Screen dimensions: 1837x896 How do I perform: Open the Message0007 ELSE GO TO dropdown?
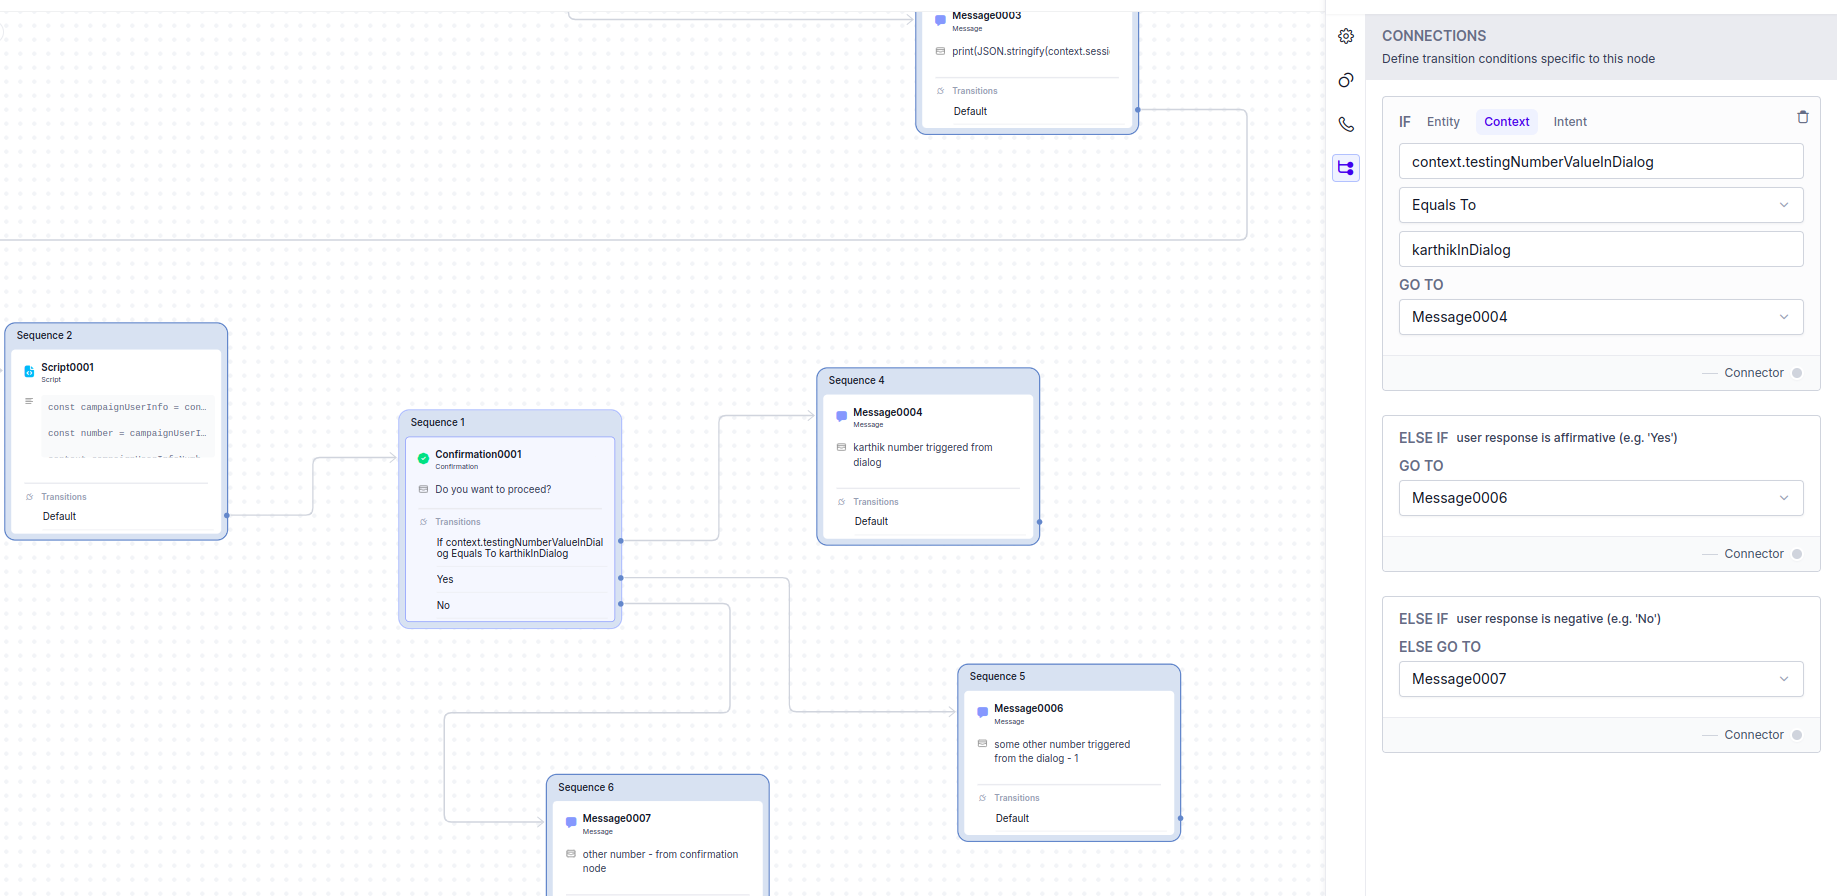[1601, 679]
